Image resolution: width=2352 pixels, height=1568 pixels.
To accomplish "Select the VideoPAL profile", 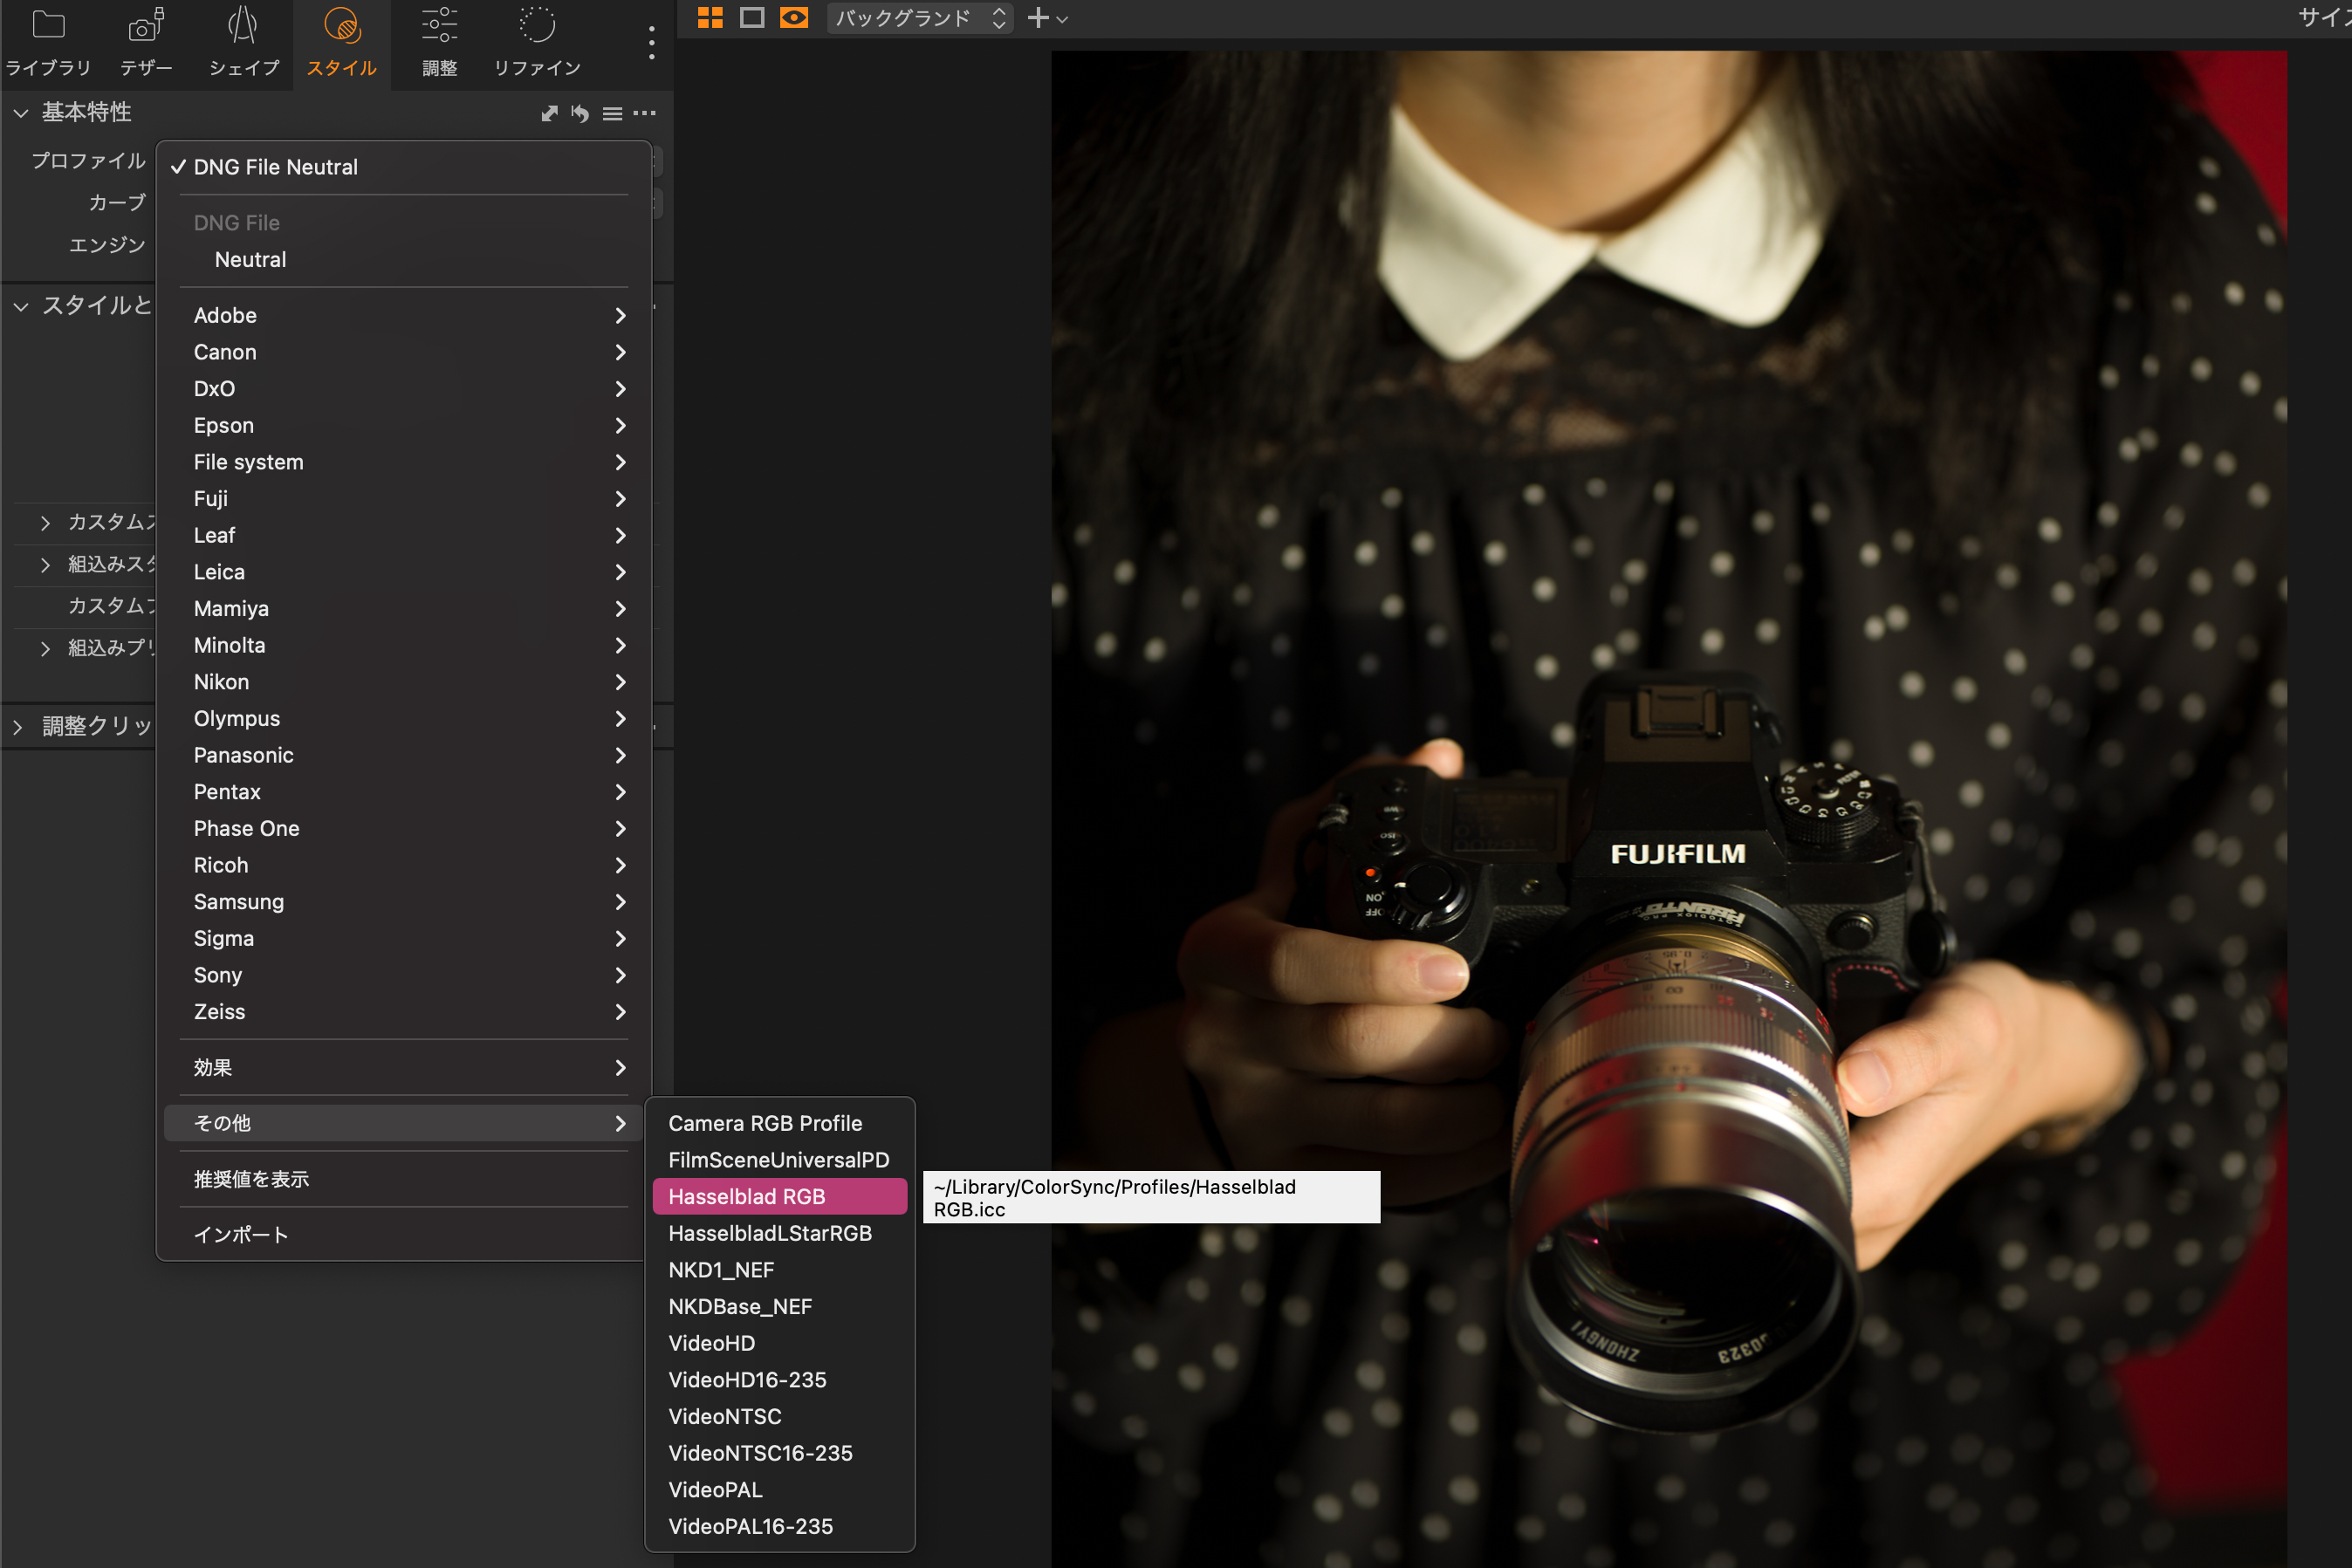I will pyautogui.click(x=780, y=1490).
